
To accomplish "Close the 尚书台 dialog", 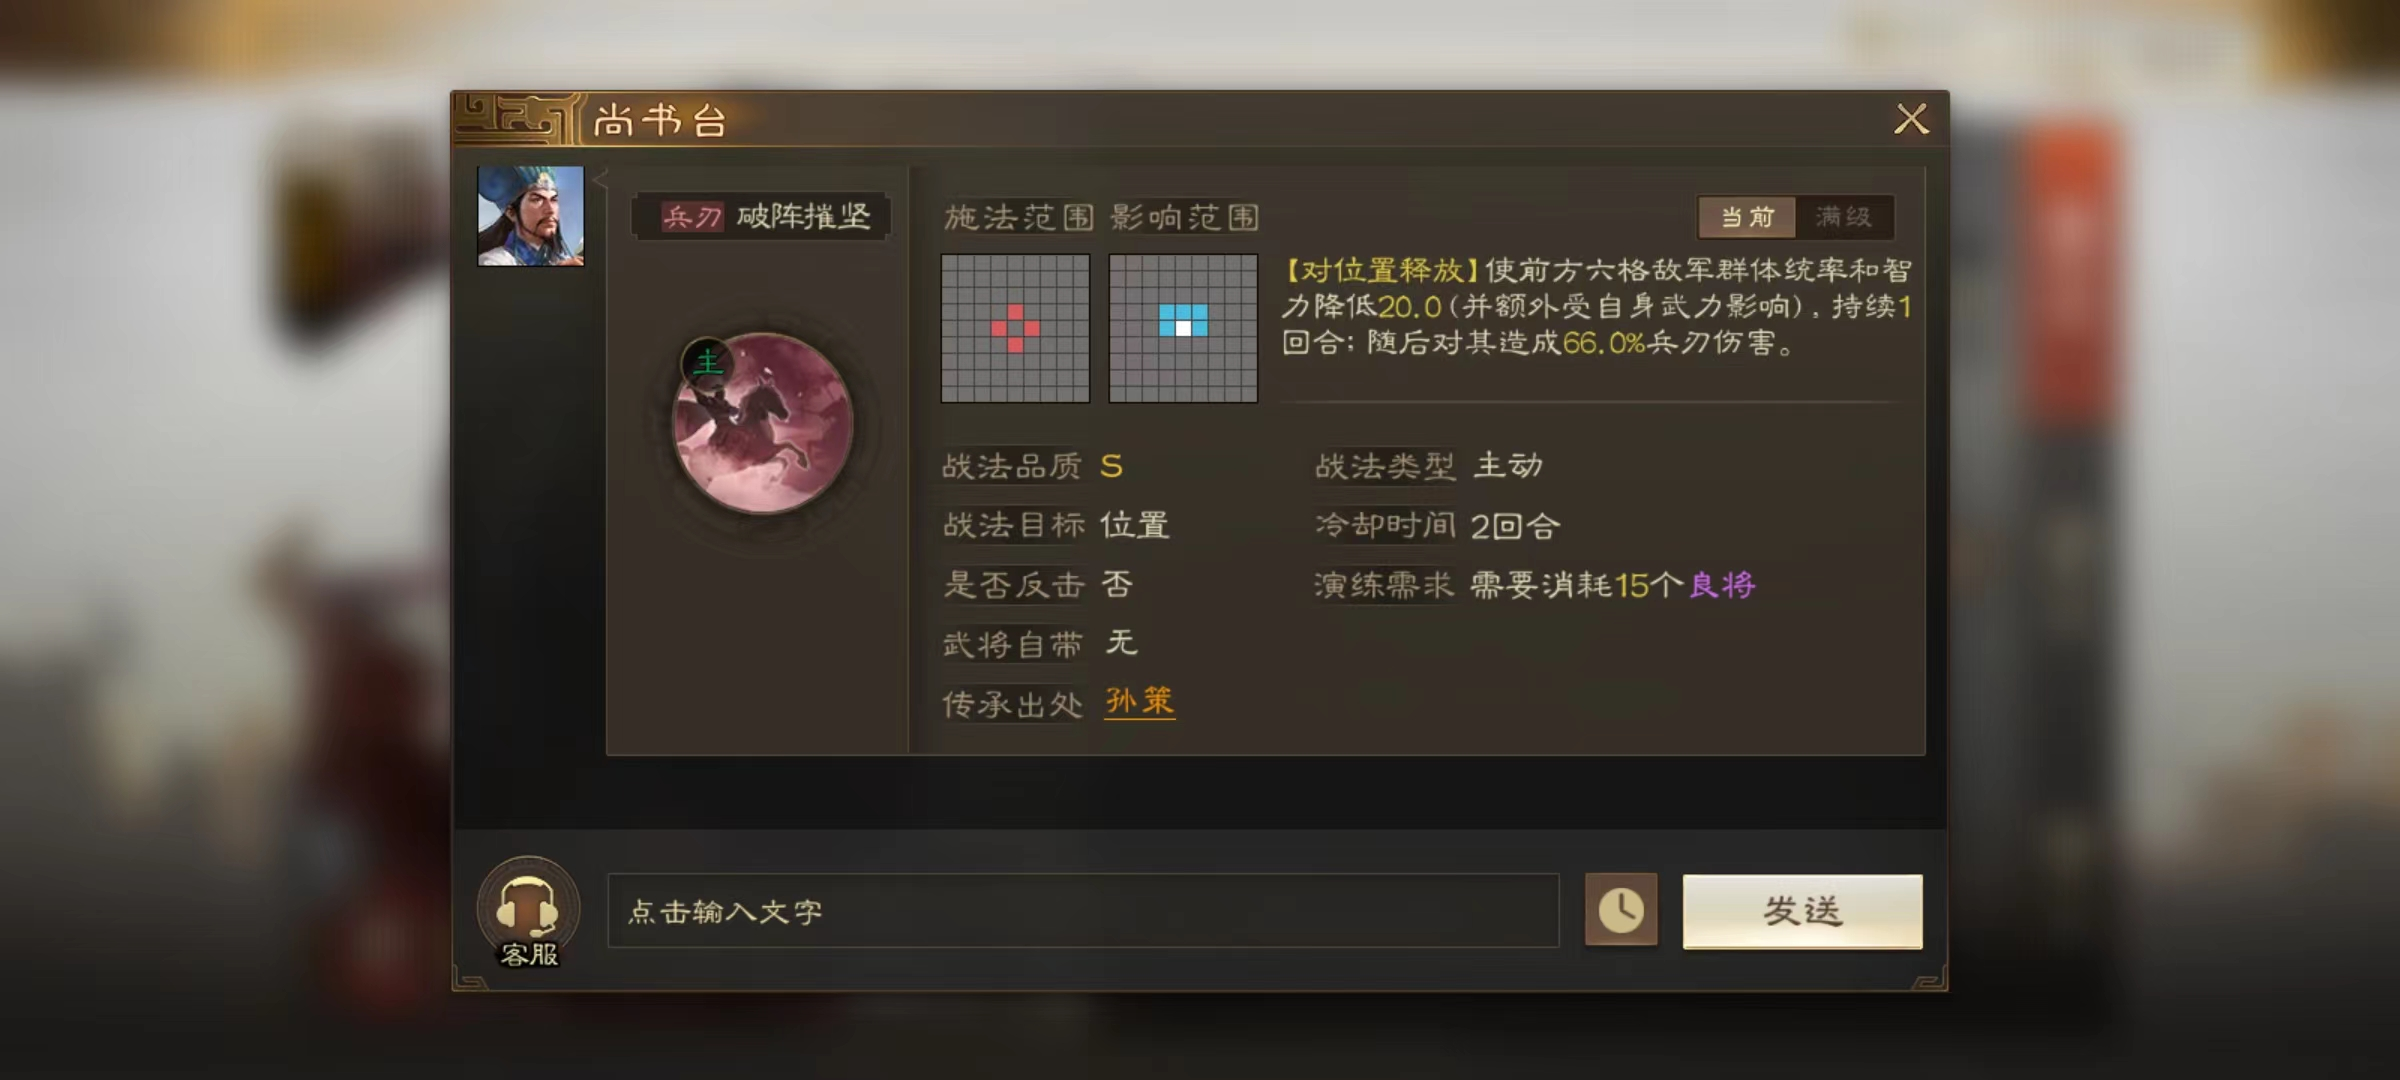I will [x=1911, y=119].
